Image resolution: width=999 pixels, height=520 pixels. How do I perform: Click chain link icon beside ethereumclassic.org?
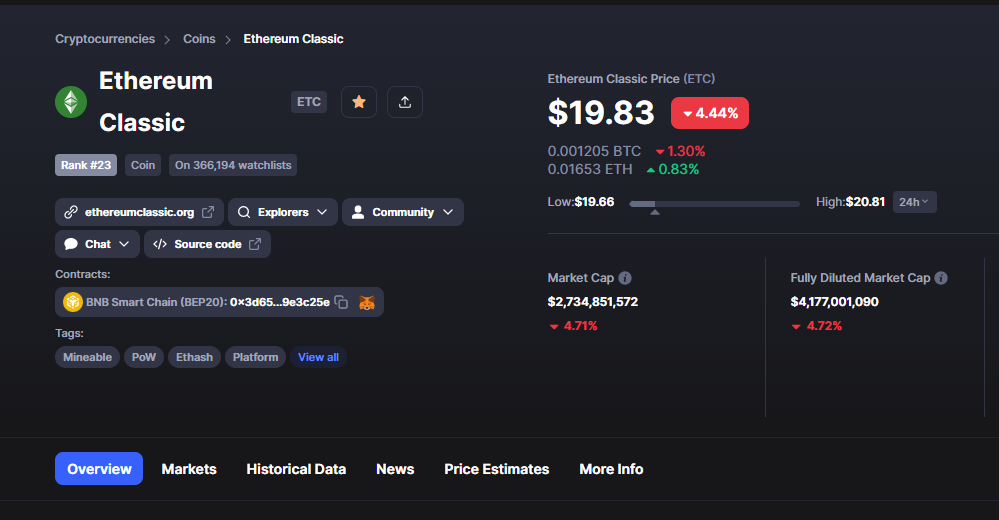coord(71,212)
